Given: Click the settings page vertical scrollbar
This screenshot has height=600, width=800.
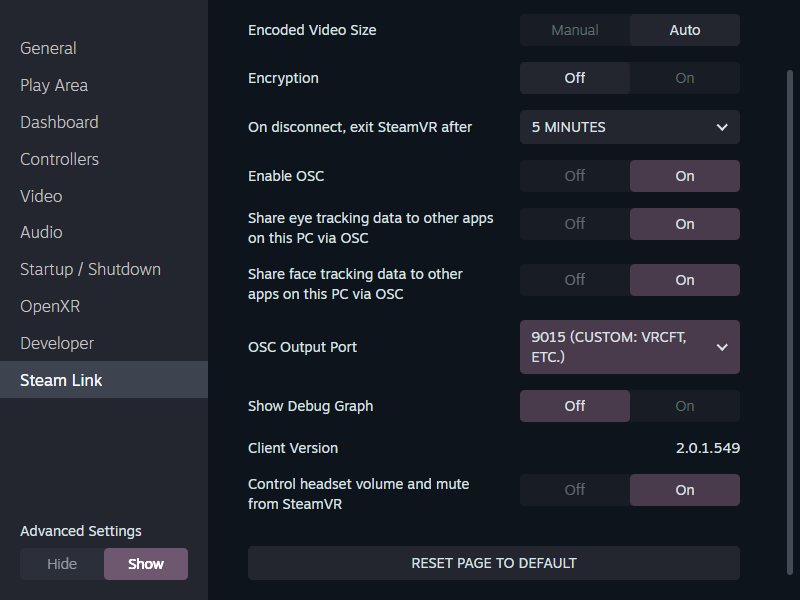Looking at the screenshot, I should [790, 322].
